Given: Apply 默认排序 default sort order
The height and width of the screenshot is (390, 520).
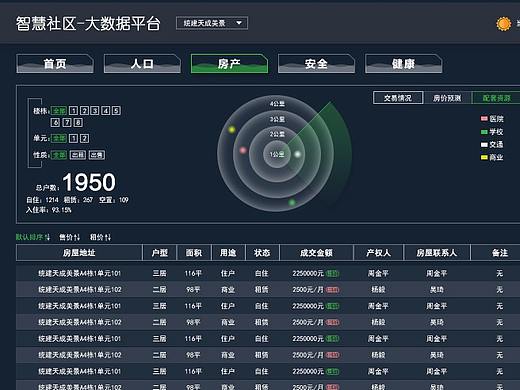Looking at the screenshot, I should click(x=33, y=237).
